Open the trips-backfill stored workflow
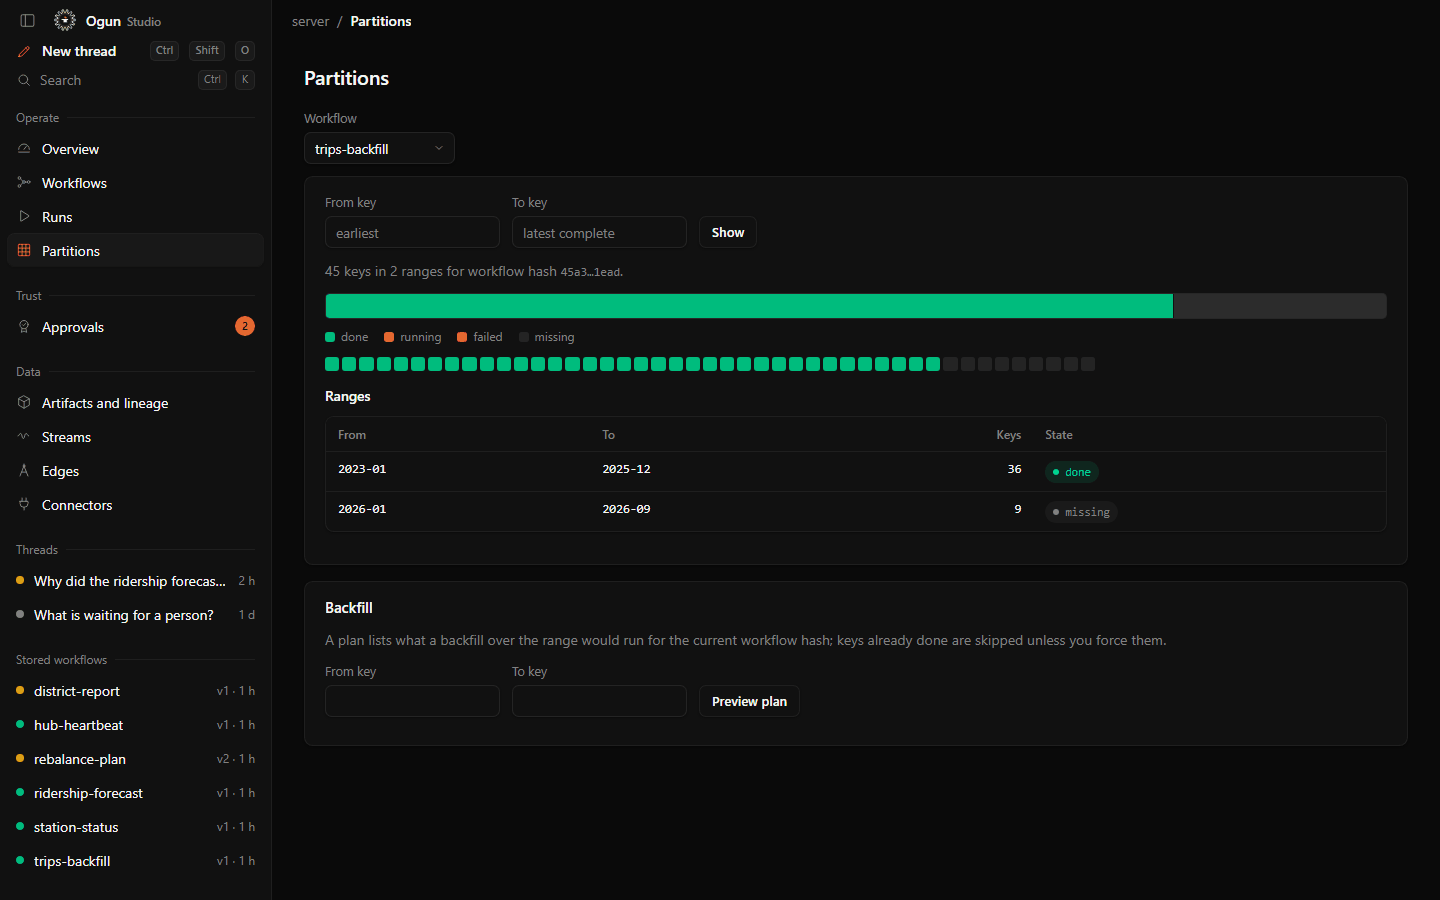Image resolution: width=1440 pixels, height=900 pixels. [135, 861]
